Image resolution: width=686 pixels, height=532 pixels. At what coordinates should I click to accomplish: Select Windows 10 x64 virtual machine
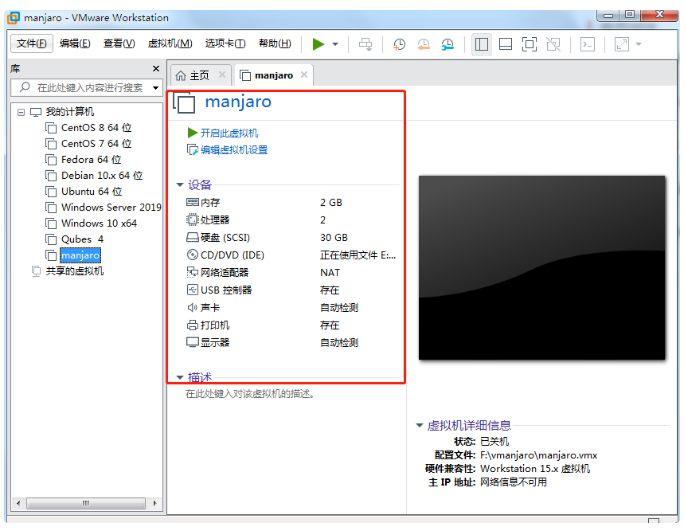pyautogui.click(x=91, y=223)
